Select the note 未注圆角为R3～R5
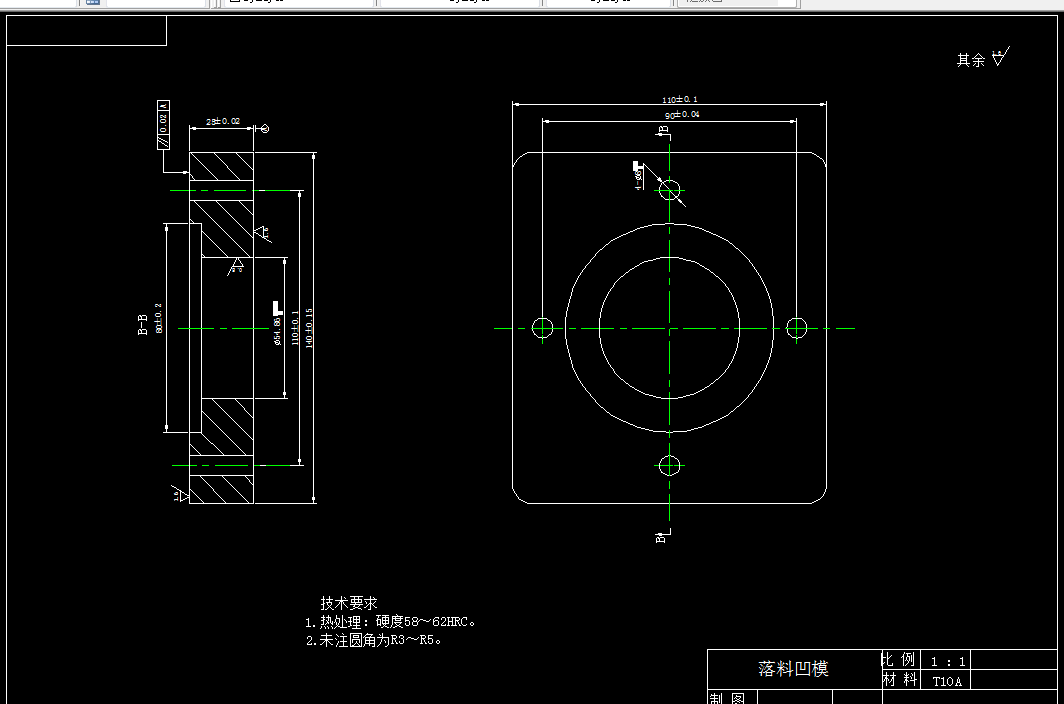 374,640
